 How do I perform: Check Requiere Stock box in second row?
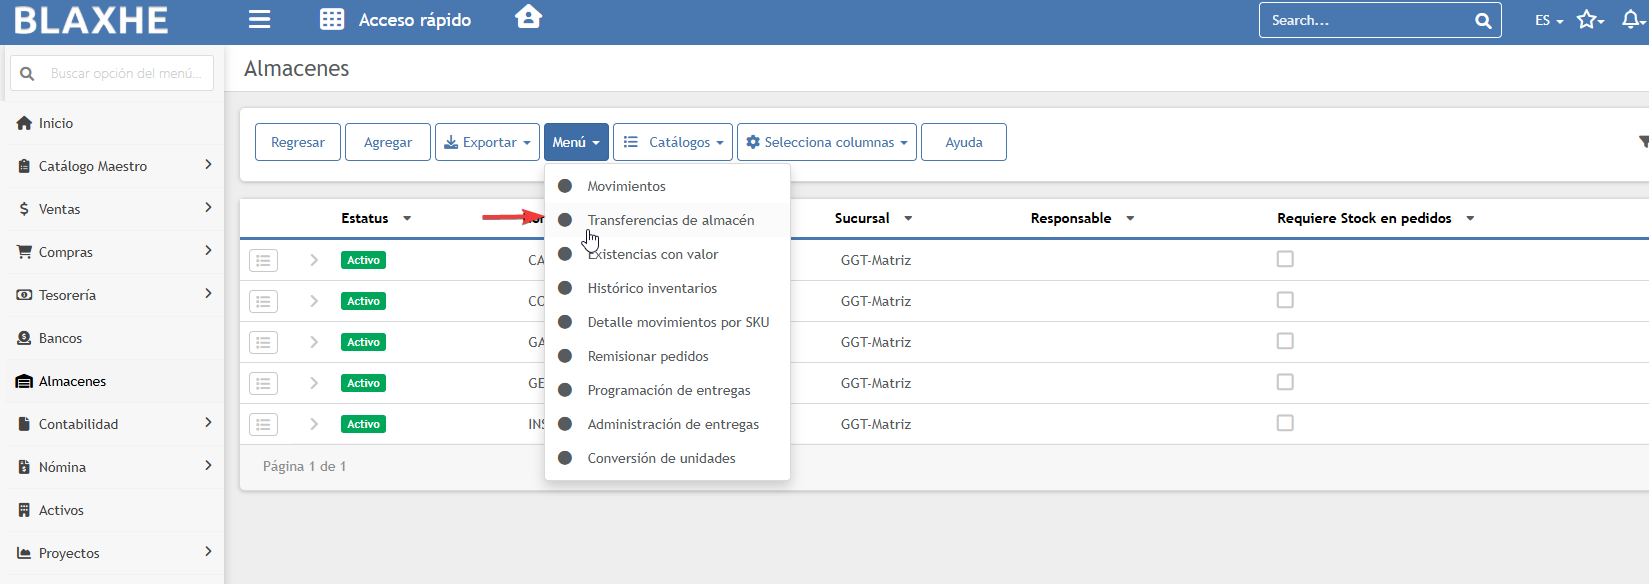click(x=1285, y=300)
